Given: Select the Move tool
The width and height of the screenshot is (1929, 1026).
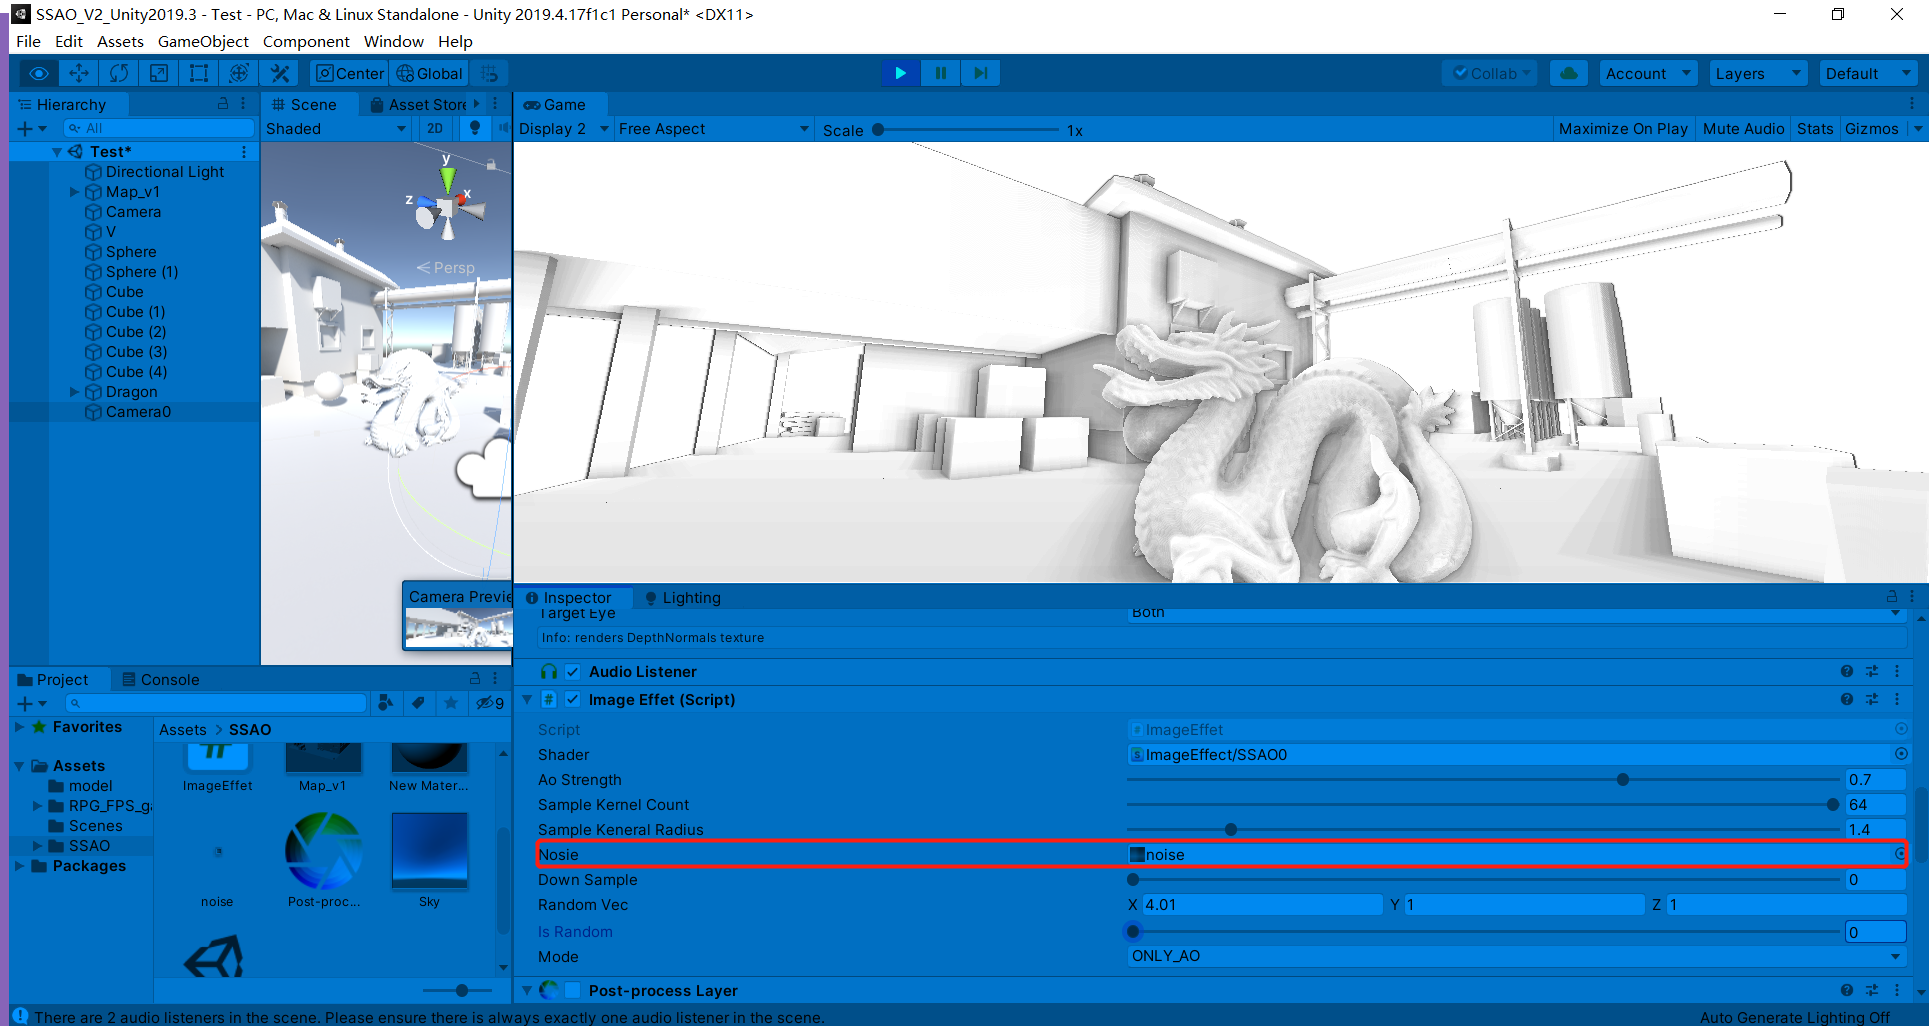Looking at the screenshot, I should point(79,73).
